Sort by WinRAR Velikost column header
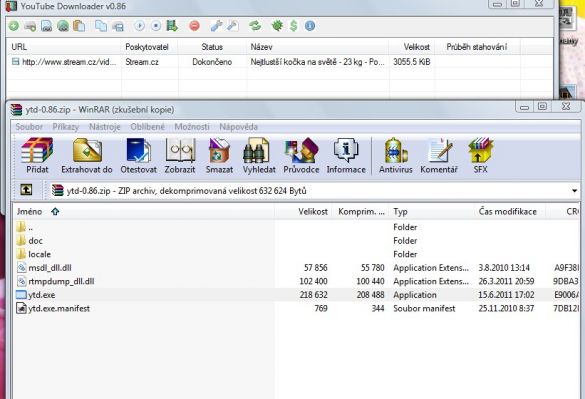This screenshot has width=585, height=399. tap(304, 212)
